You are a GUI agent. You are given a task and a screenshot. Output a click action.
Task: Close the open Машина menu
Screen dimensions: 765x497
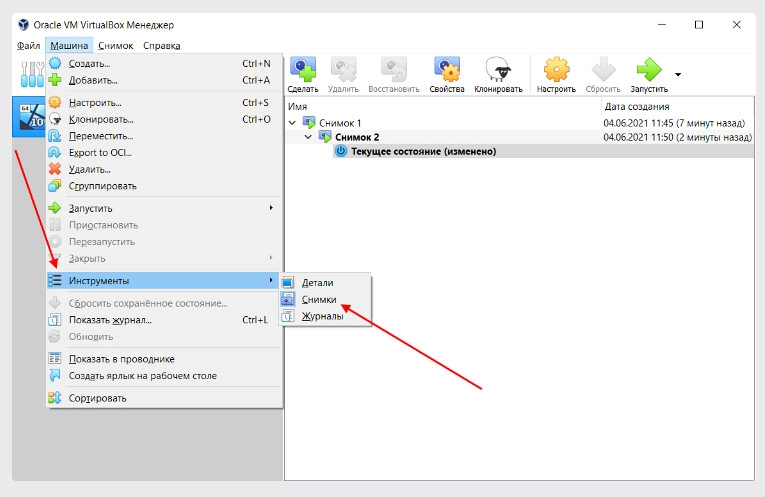[69, 45]
